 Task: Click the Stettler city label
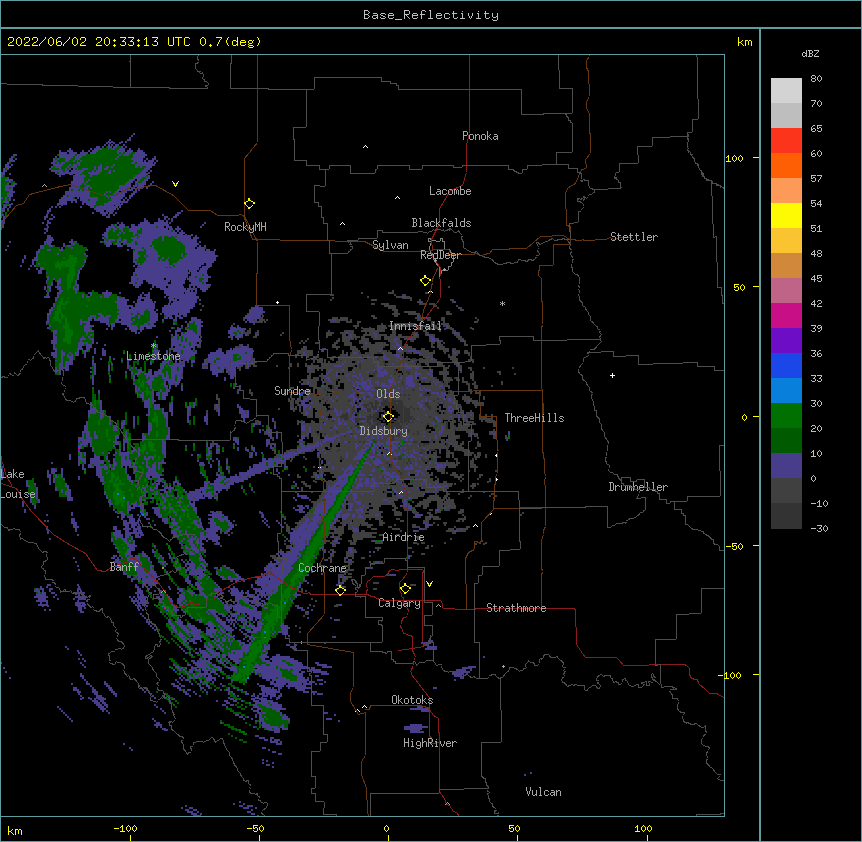click(x=634, y=237)
